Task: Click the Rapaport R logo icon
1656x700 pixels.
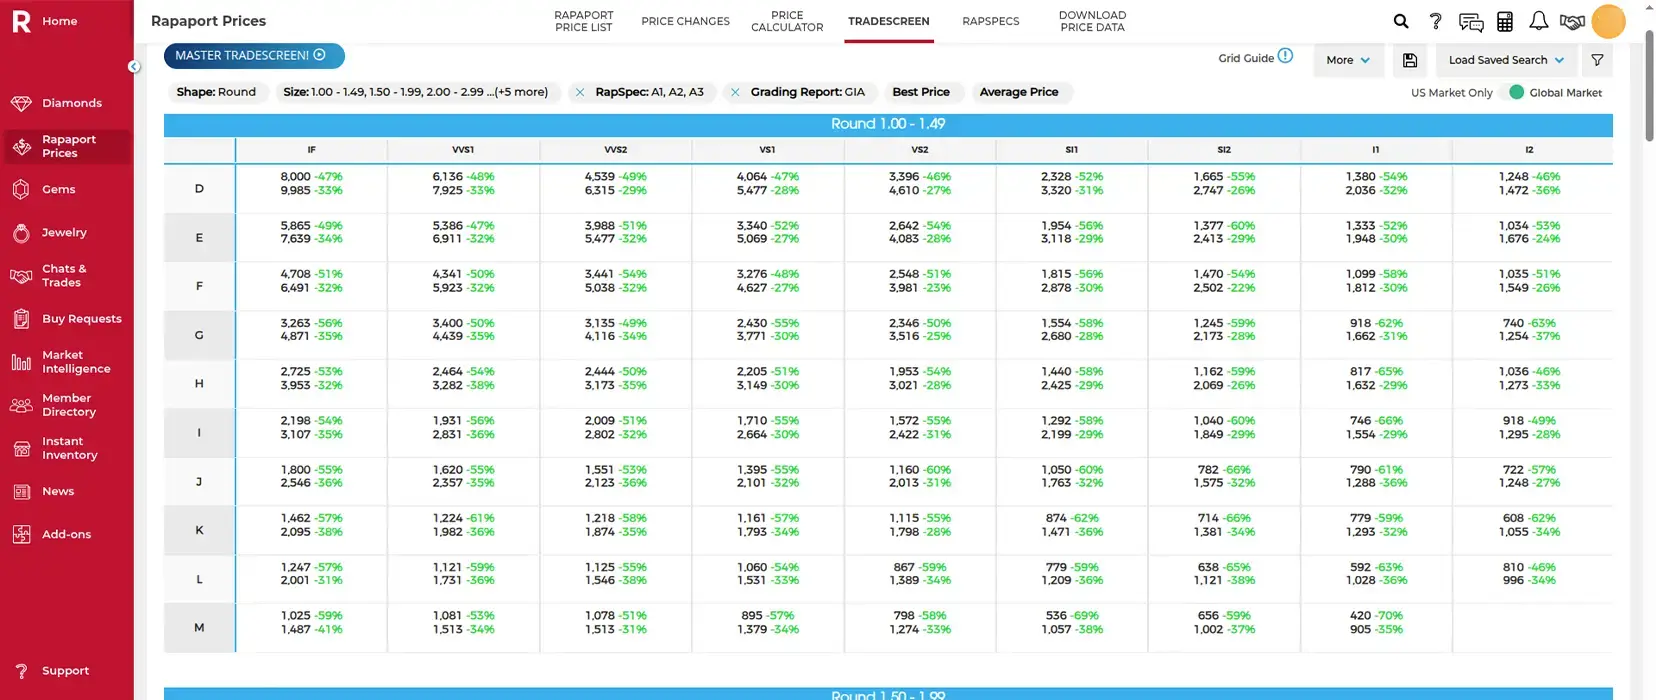Action: [x=21, y=21]
